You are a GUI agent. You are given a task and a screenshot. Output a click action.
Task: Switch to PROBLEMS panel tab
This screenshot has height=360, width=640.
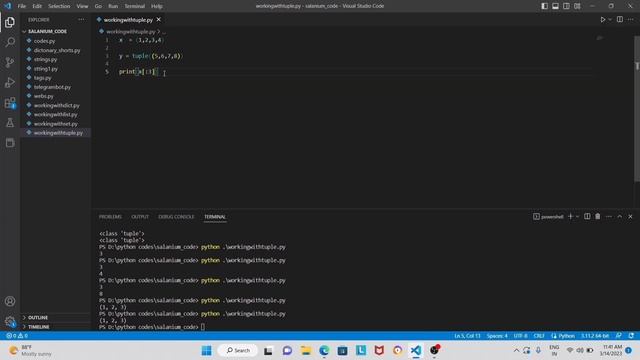(110, 217)
